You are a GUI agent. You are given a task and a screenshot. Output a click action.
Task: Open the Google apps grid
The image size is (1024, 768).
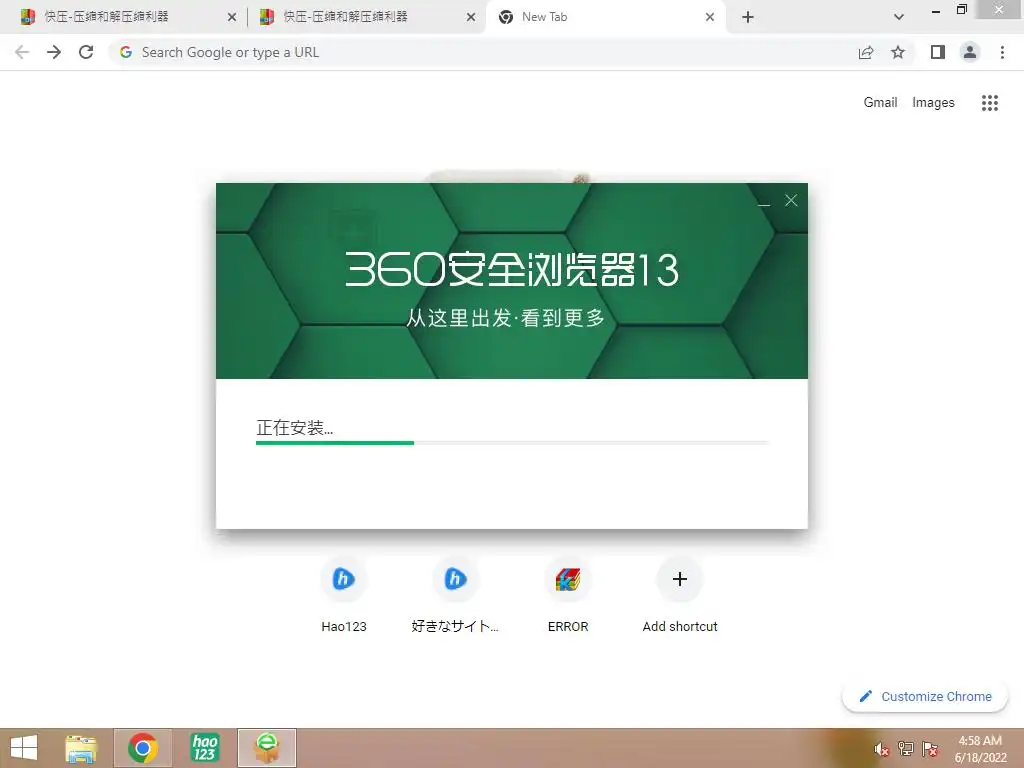point(990,103)
